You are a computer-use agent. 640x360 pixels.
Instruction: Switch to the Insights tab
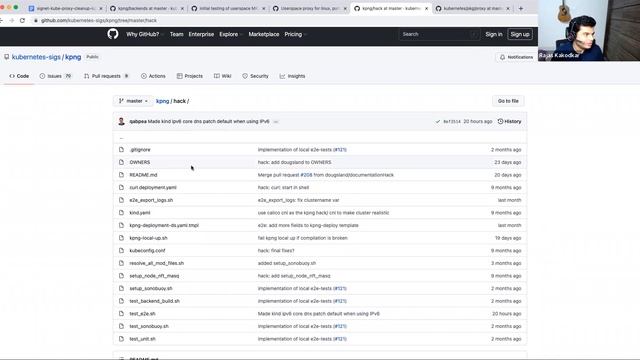point(292,76)
